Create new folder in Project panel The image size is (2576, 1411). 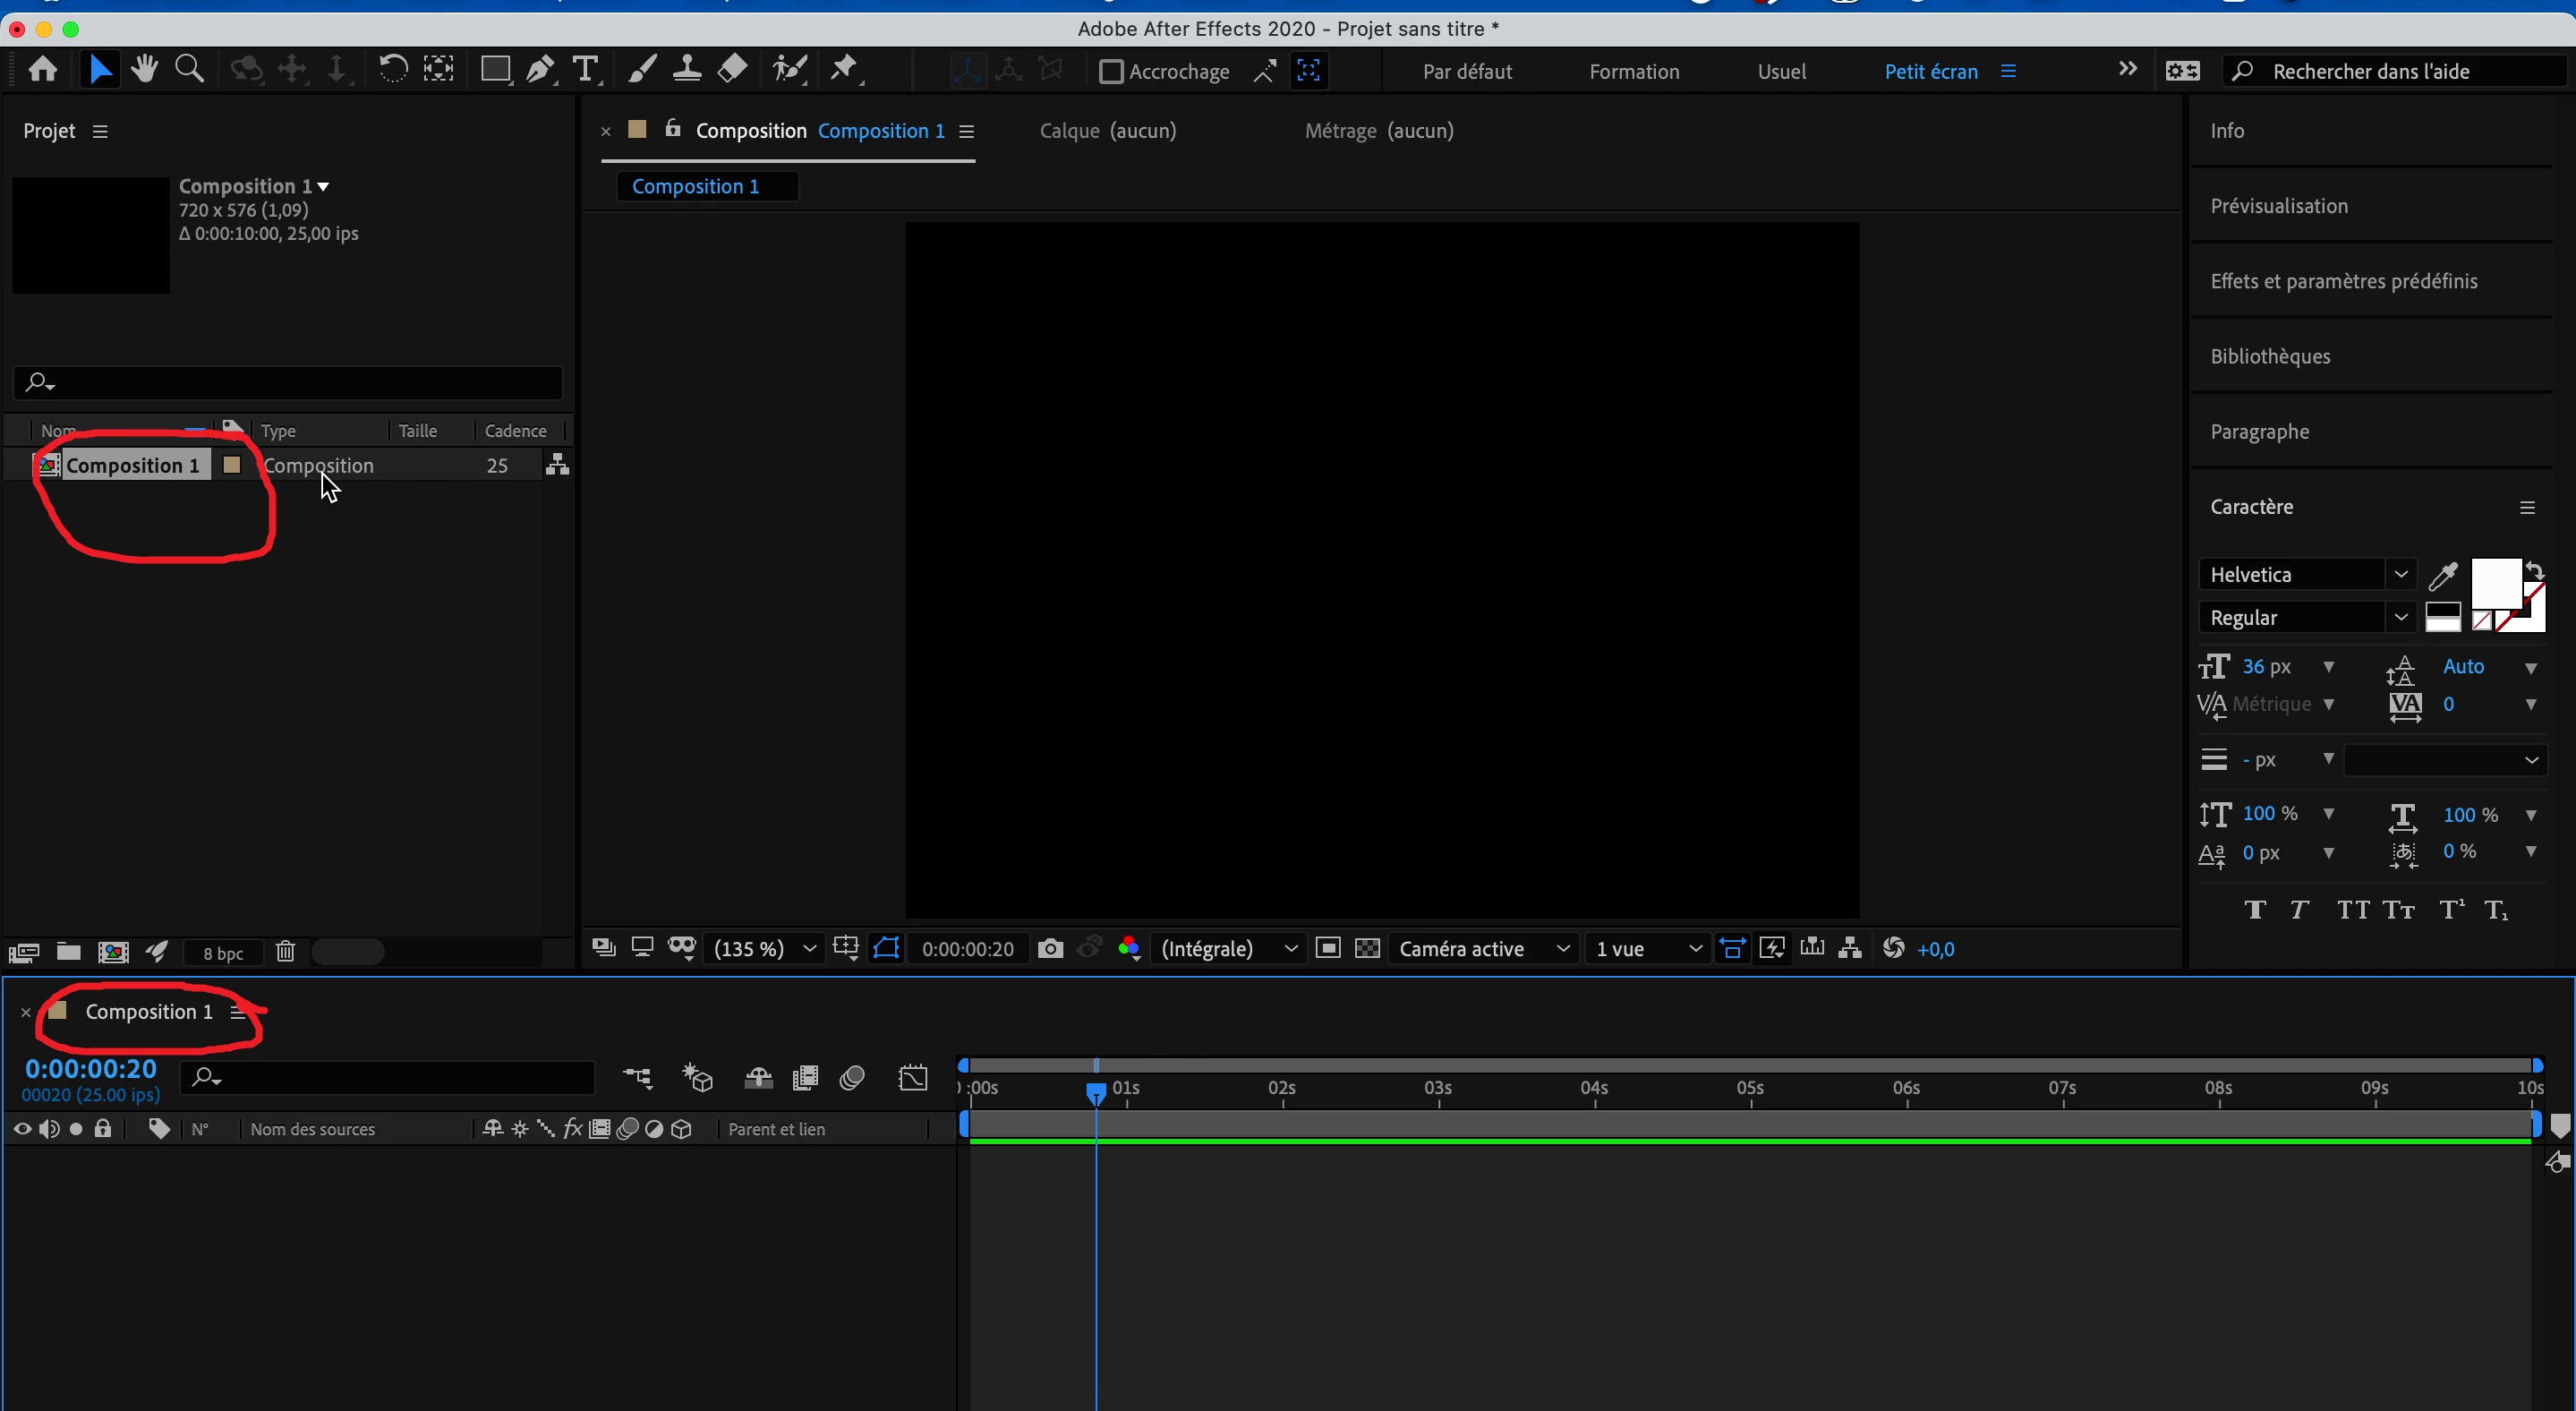(68, 952)
